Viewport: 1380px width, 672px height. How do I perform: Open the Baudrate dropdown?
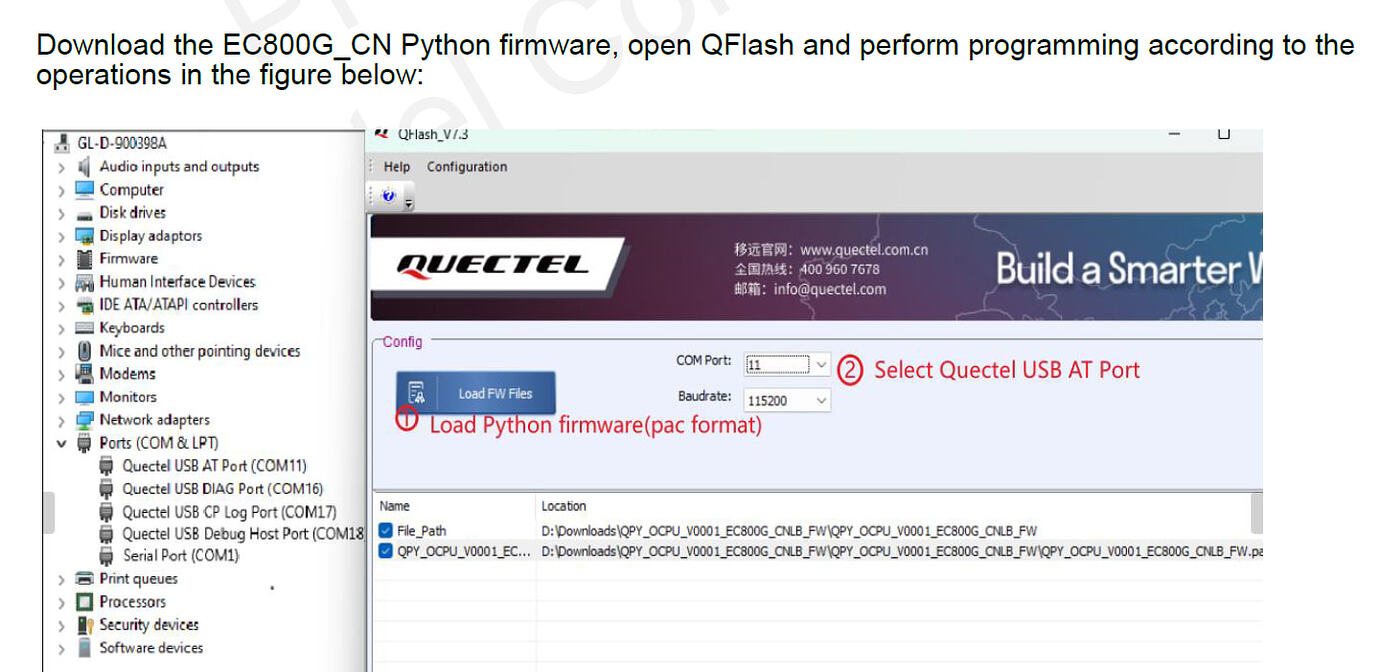(x=821, y=401)
